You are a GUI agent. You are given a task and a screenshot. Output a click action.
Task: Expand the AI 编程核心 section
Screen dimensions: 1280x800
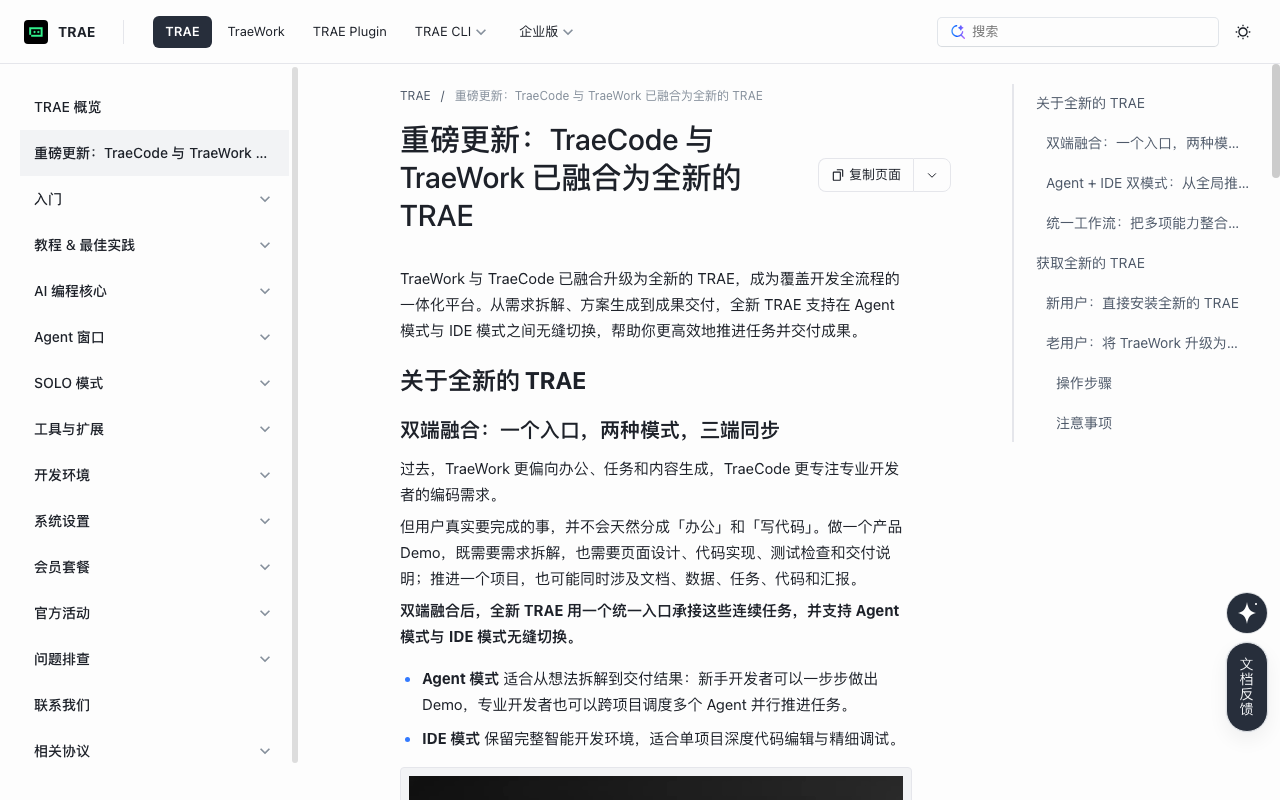click(x=154, y=291)
